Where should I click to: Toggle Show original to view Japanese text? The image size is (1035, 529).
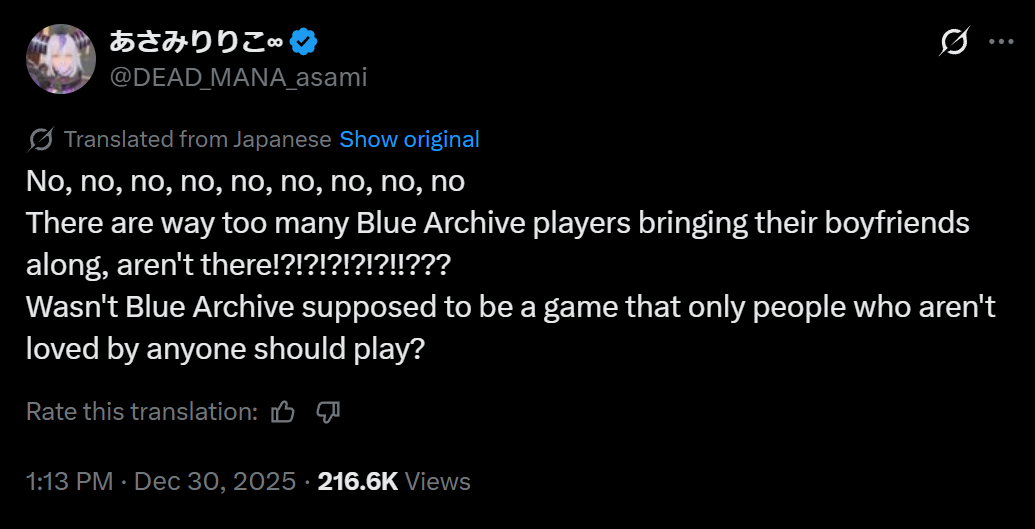coord(409,140)
